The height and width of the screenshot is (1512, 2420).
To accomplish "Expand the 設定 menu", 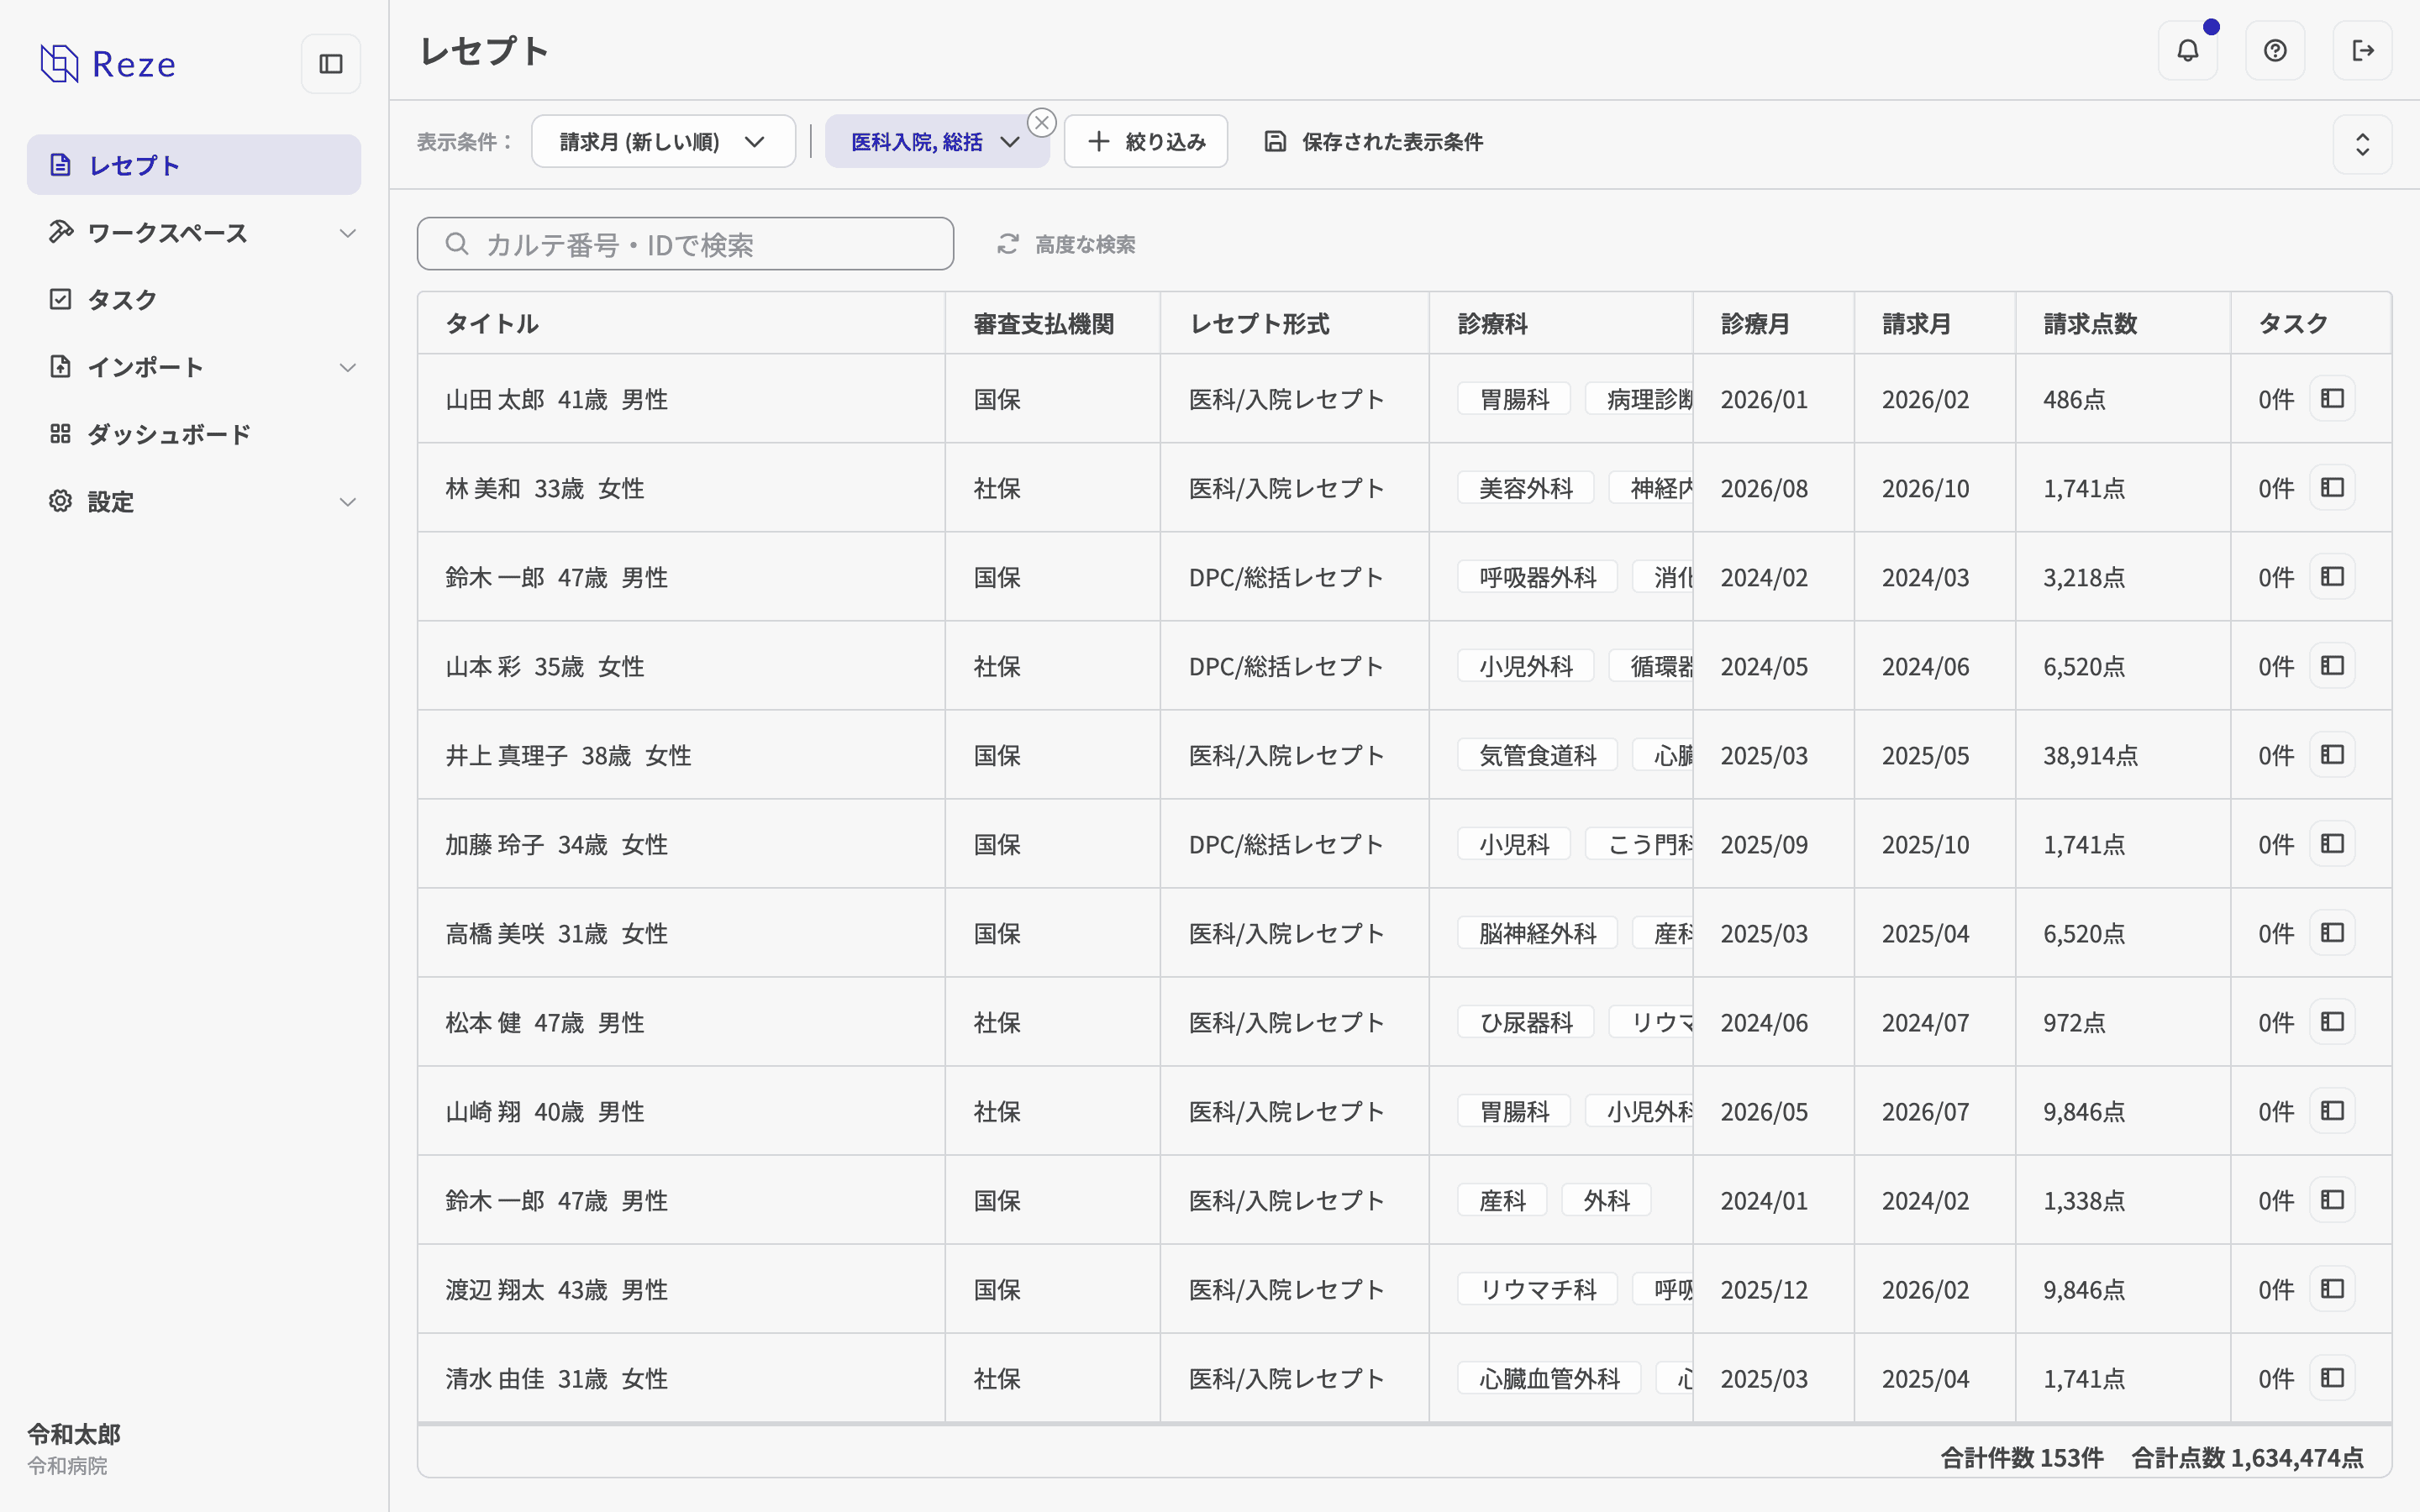I will (x=194, y=501).
